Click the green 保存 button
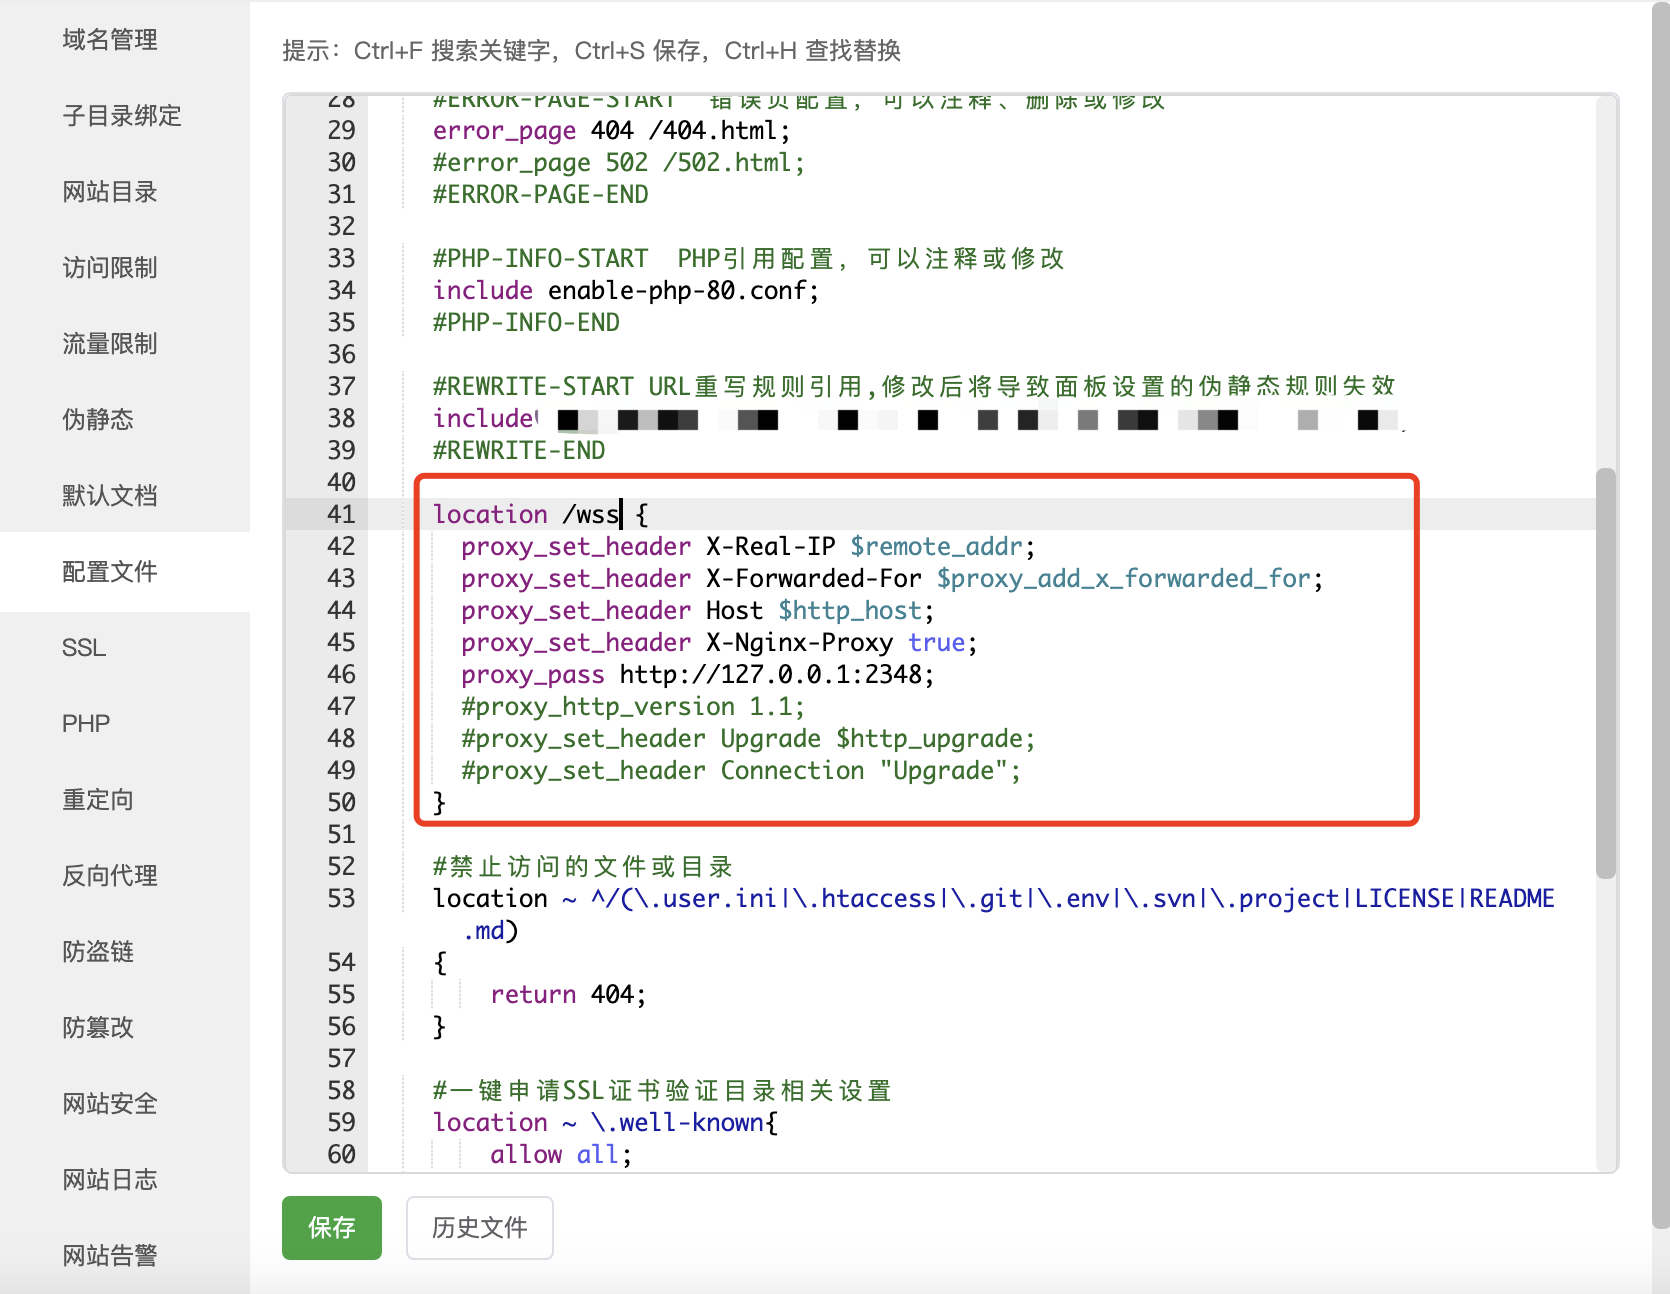Screen dimensions: 1670x1294 point(332,1228)
